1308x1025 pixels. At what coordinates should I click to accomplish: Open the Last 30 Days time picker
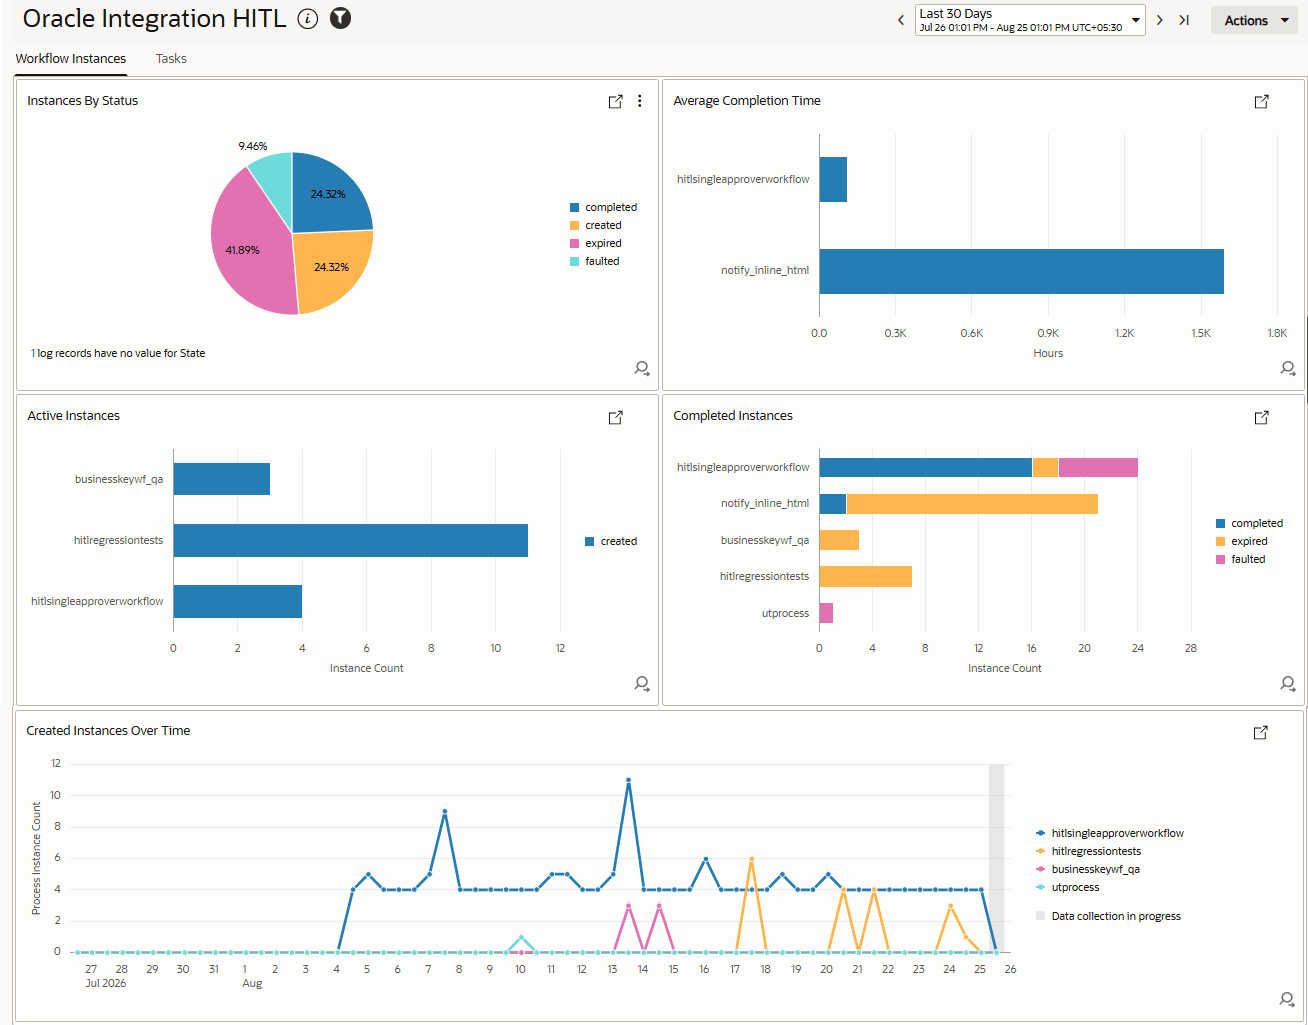(x=1030, y=20)
